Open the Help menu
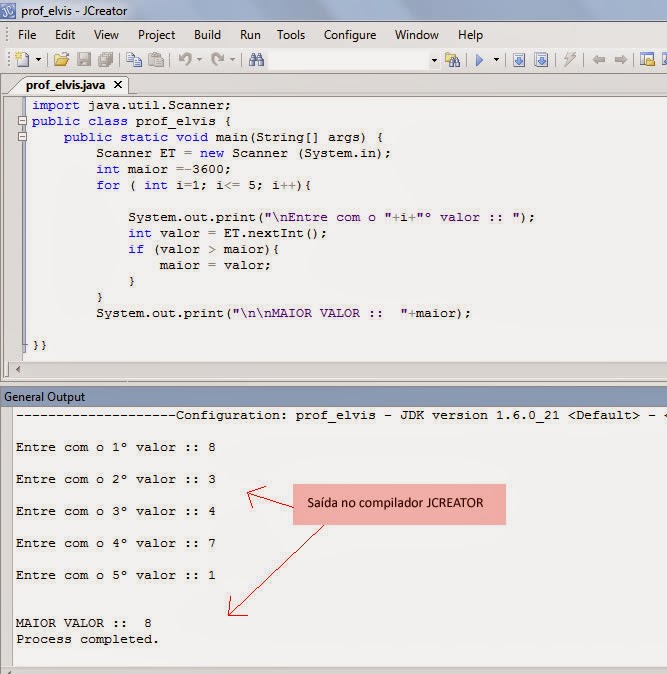Viewport: 667px width, 674px height. tap(470, 35)
